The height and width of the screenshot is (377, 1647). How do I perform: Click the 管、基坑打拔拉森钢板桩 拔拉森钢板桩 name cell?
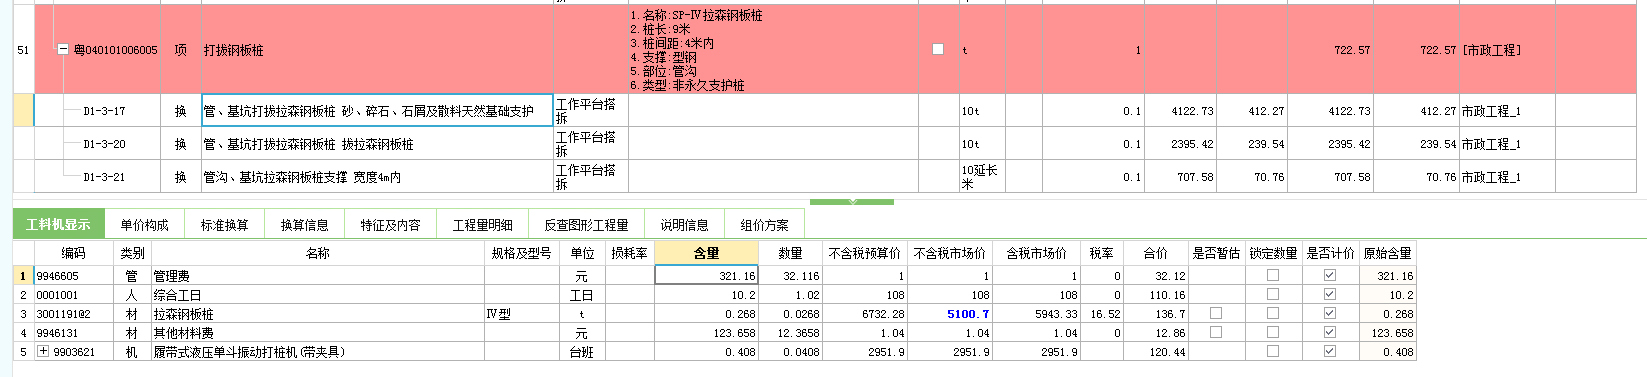pyautogui.click(x=377, y=144)
